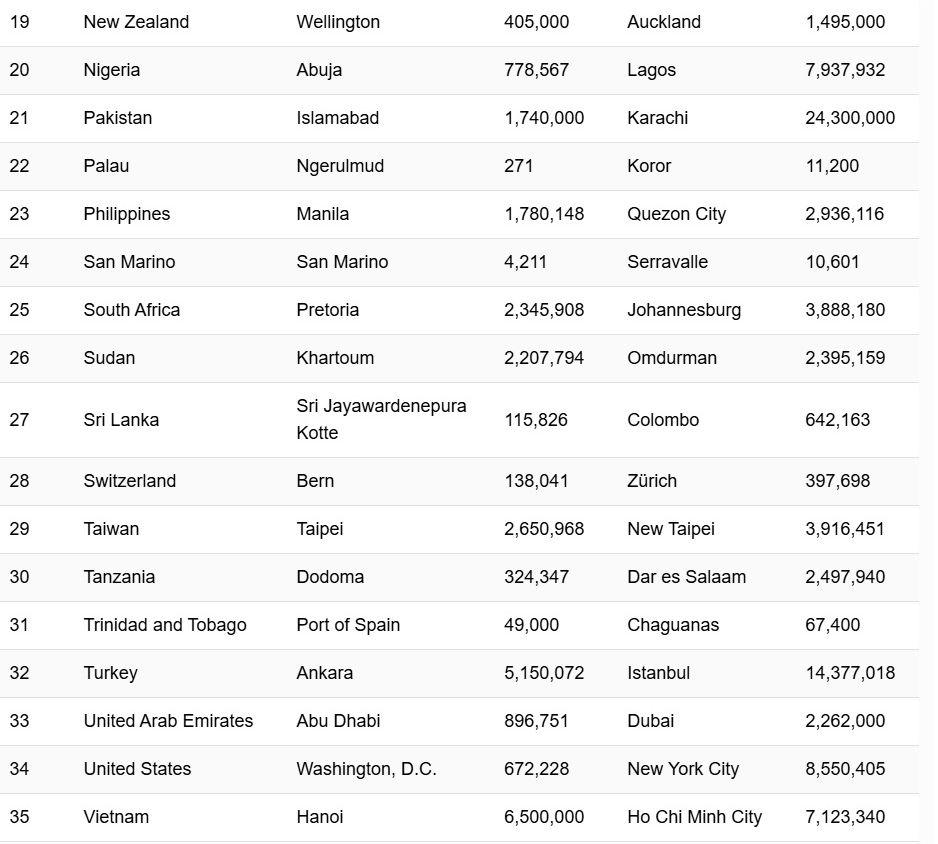The height and width of the screenshot is (844, 938).
Task: Click the Dar es Salaam cell
Action: coord(687,577)
